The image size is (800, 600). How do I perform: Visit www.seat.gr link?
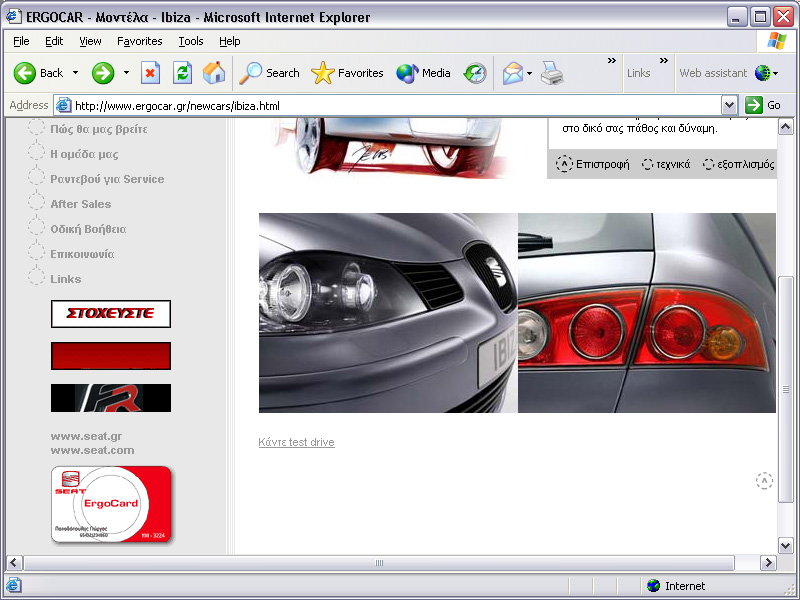pyautogui.click(x=86, y=436)
